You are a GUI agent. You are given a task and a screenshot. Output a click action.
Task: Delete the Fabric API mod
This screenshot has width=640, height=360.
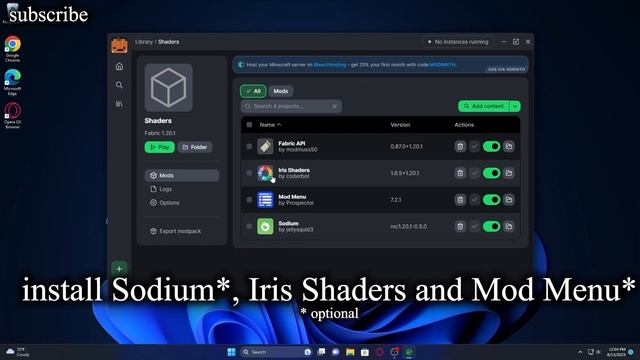460,146
